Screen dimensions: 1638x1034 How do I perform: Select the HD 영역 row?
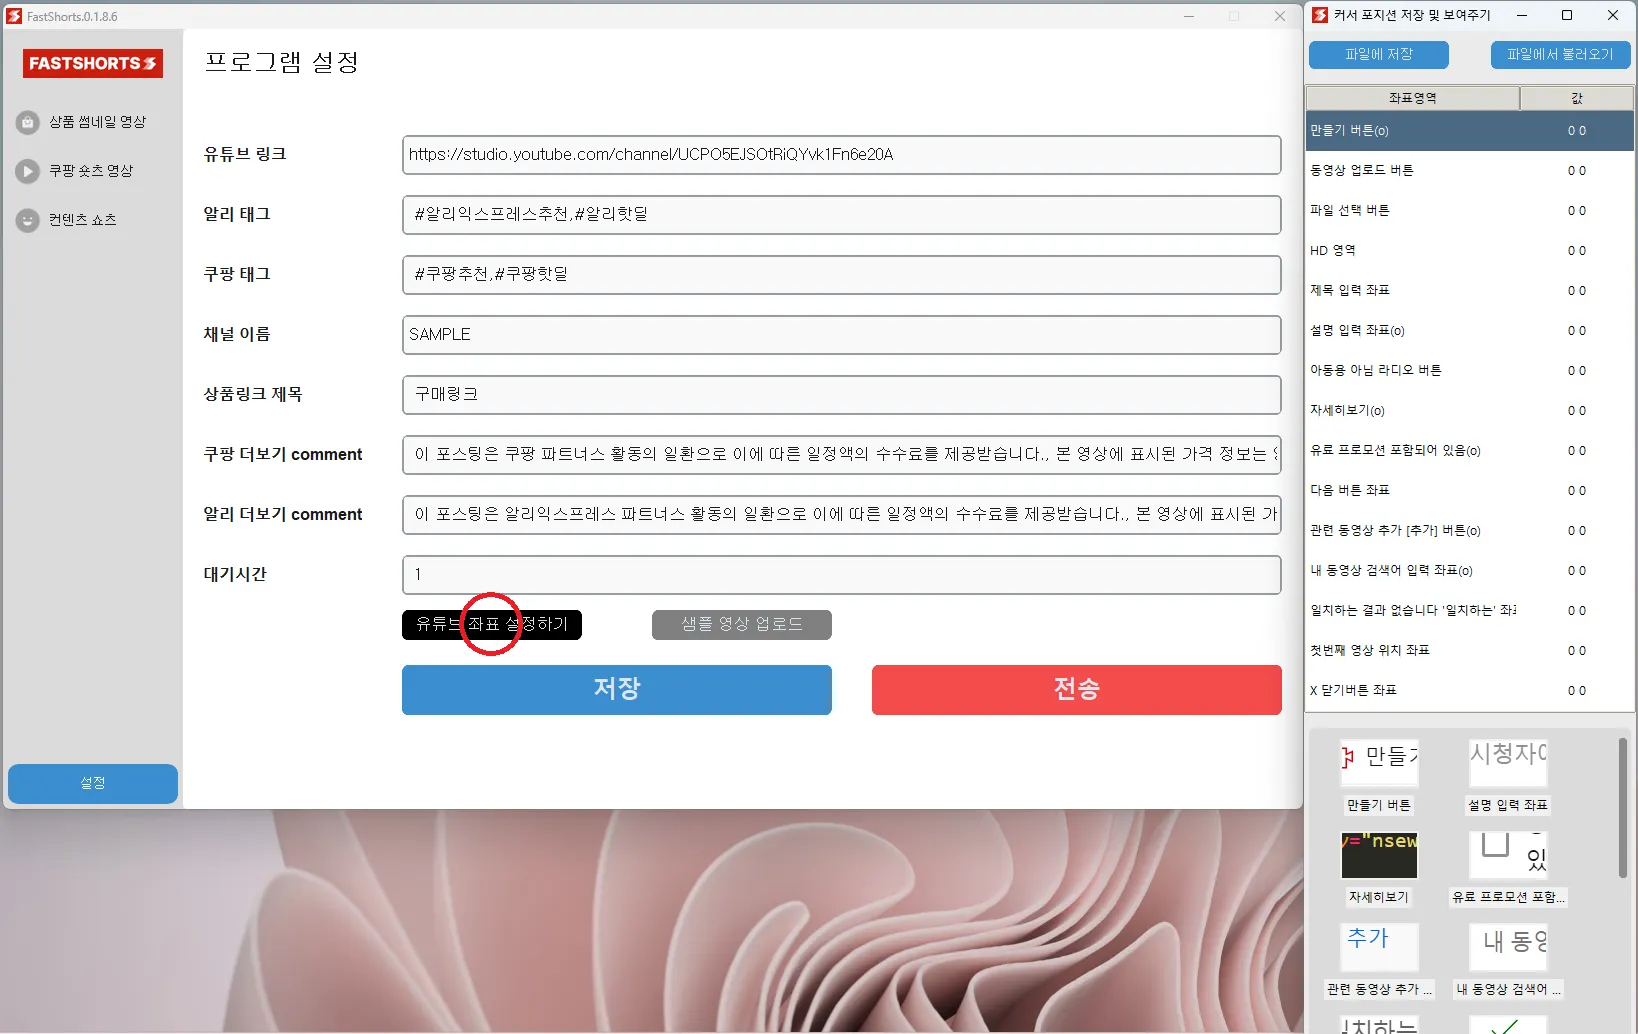[1470, 251]
